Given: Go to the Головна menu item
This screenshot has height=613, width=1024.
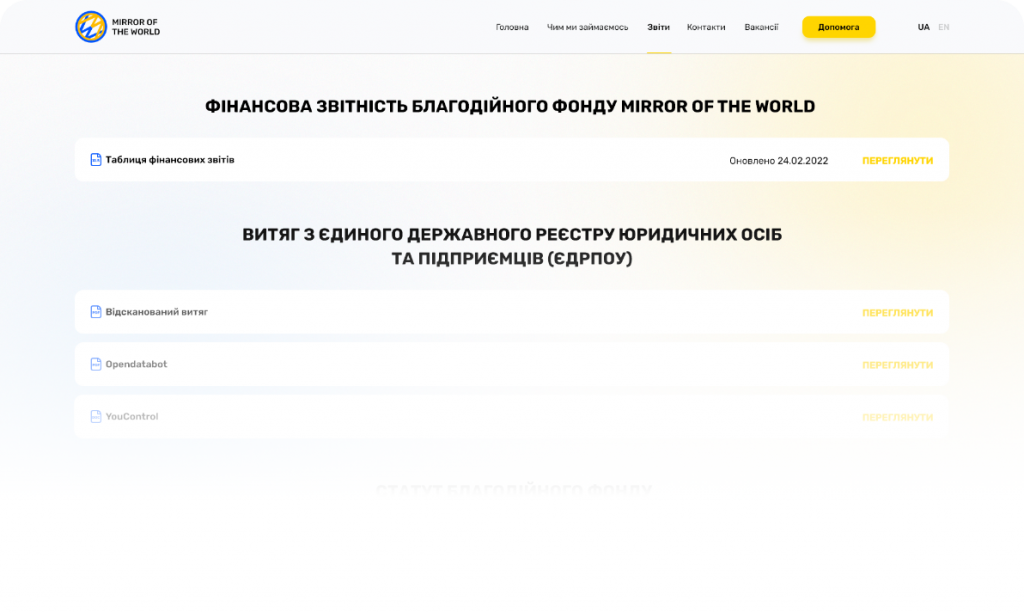Looking at the screenshot, I should pyautogui.click(x=512, y=27).
